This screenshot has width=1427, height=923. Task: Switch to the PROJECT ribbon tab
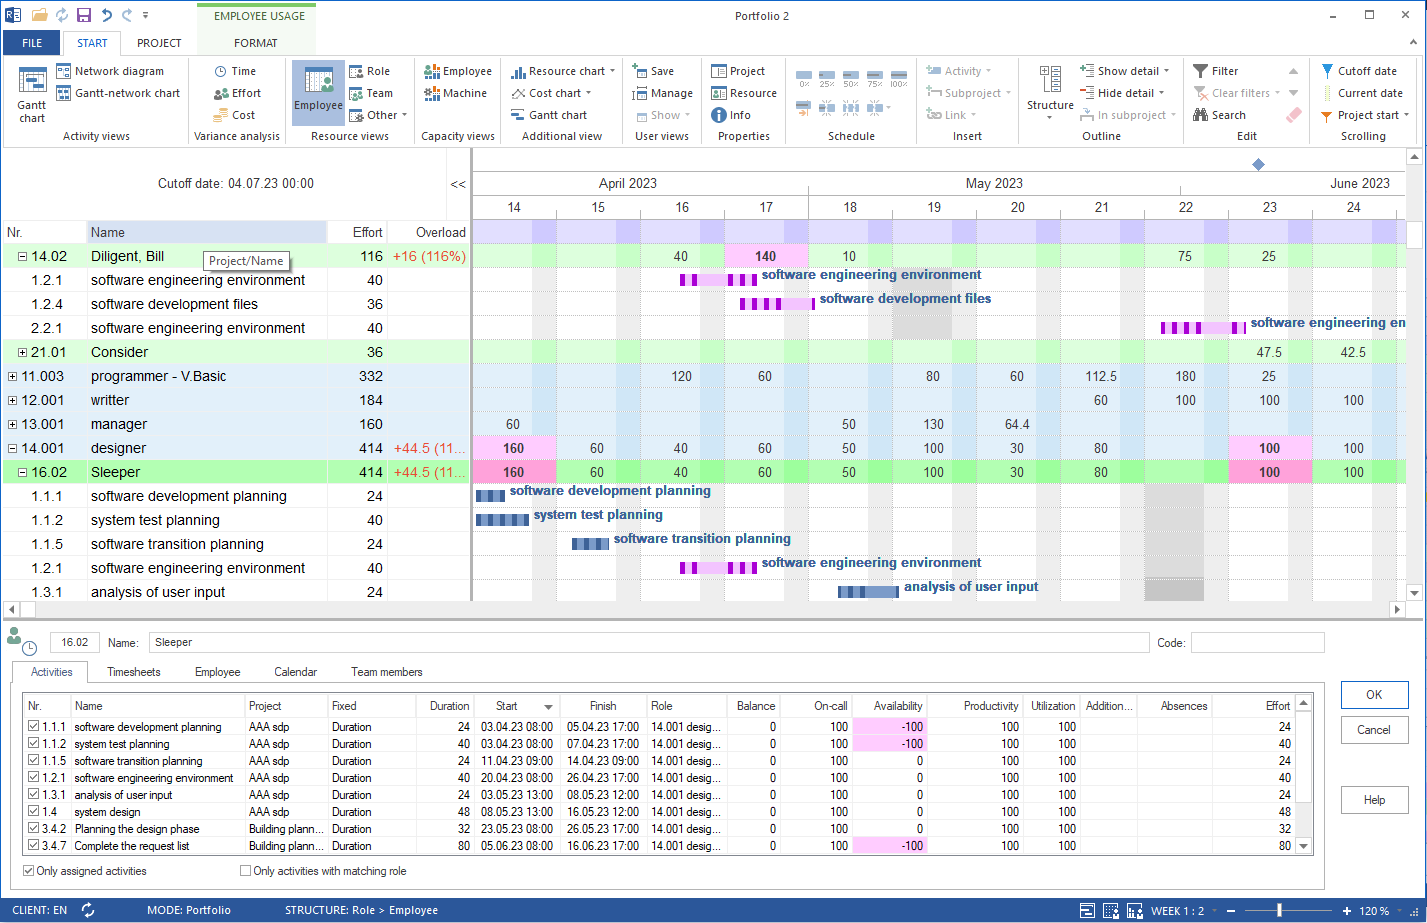click(x=157, y=42)
